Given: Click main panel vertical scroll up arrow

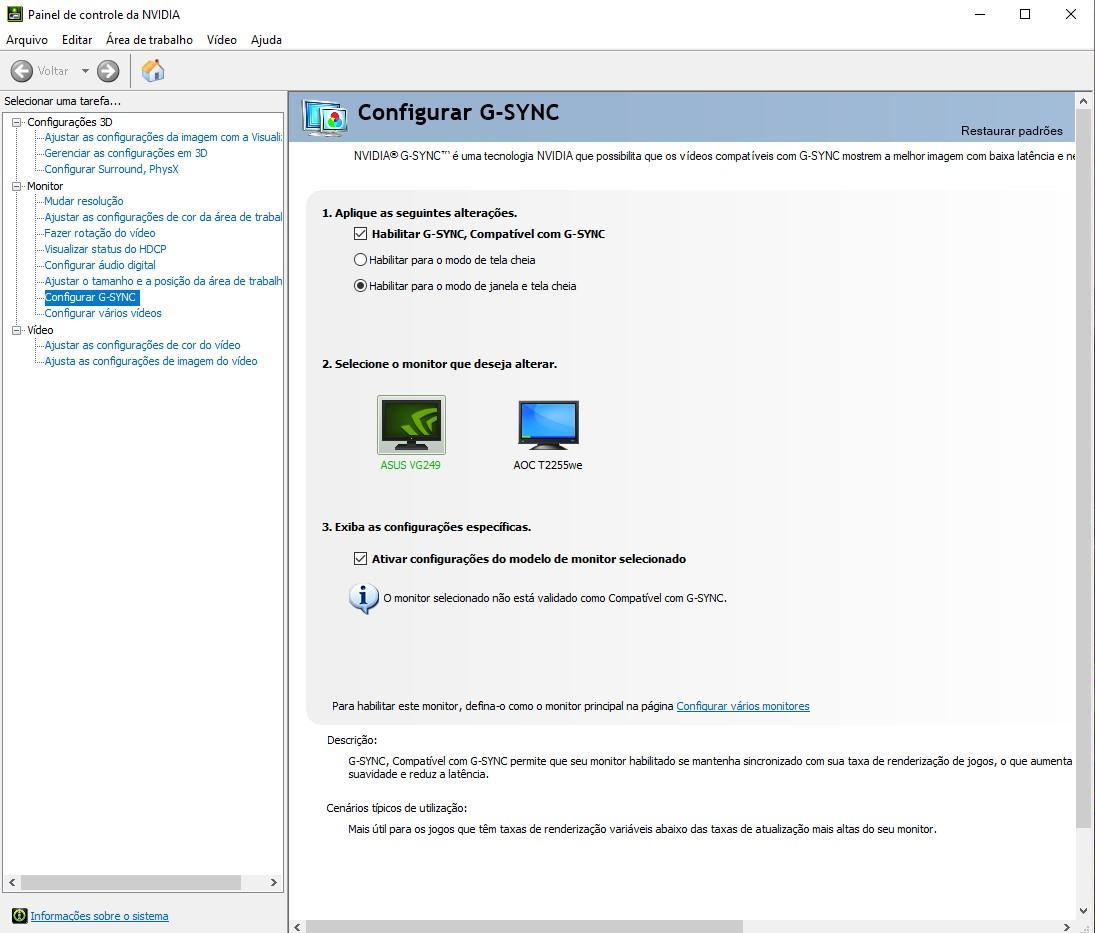Looking at the screenshot, I should tap(1083, 101).
